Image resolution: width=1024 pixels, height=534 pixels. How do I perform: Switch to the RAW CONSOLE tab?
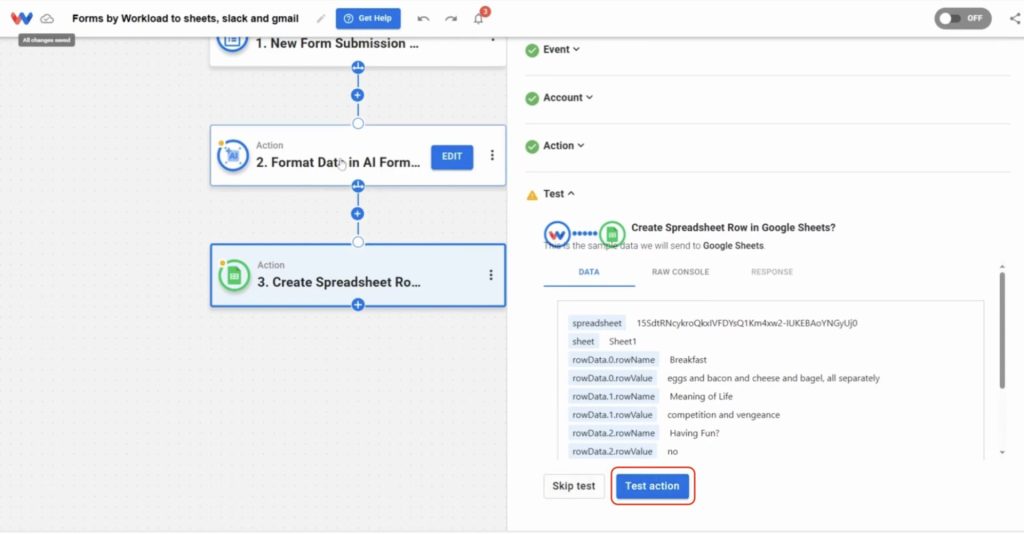click(680, 272)
